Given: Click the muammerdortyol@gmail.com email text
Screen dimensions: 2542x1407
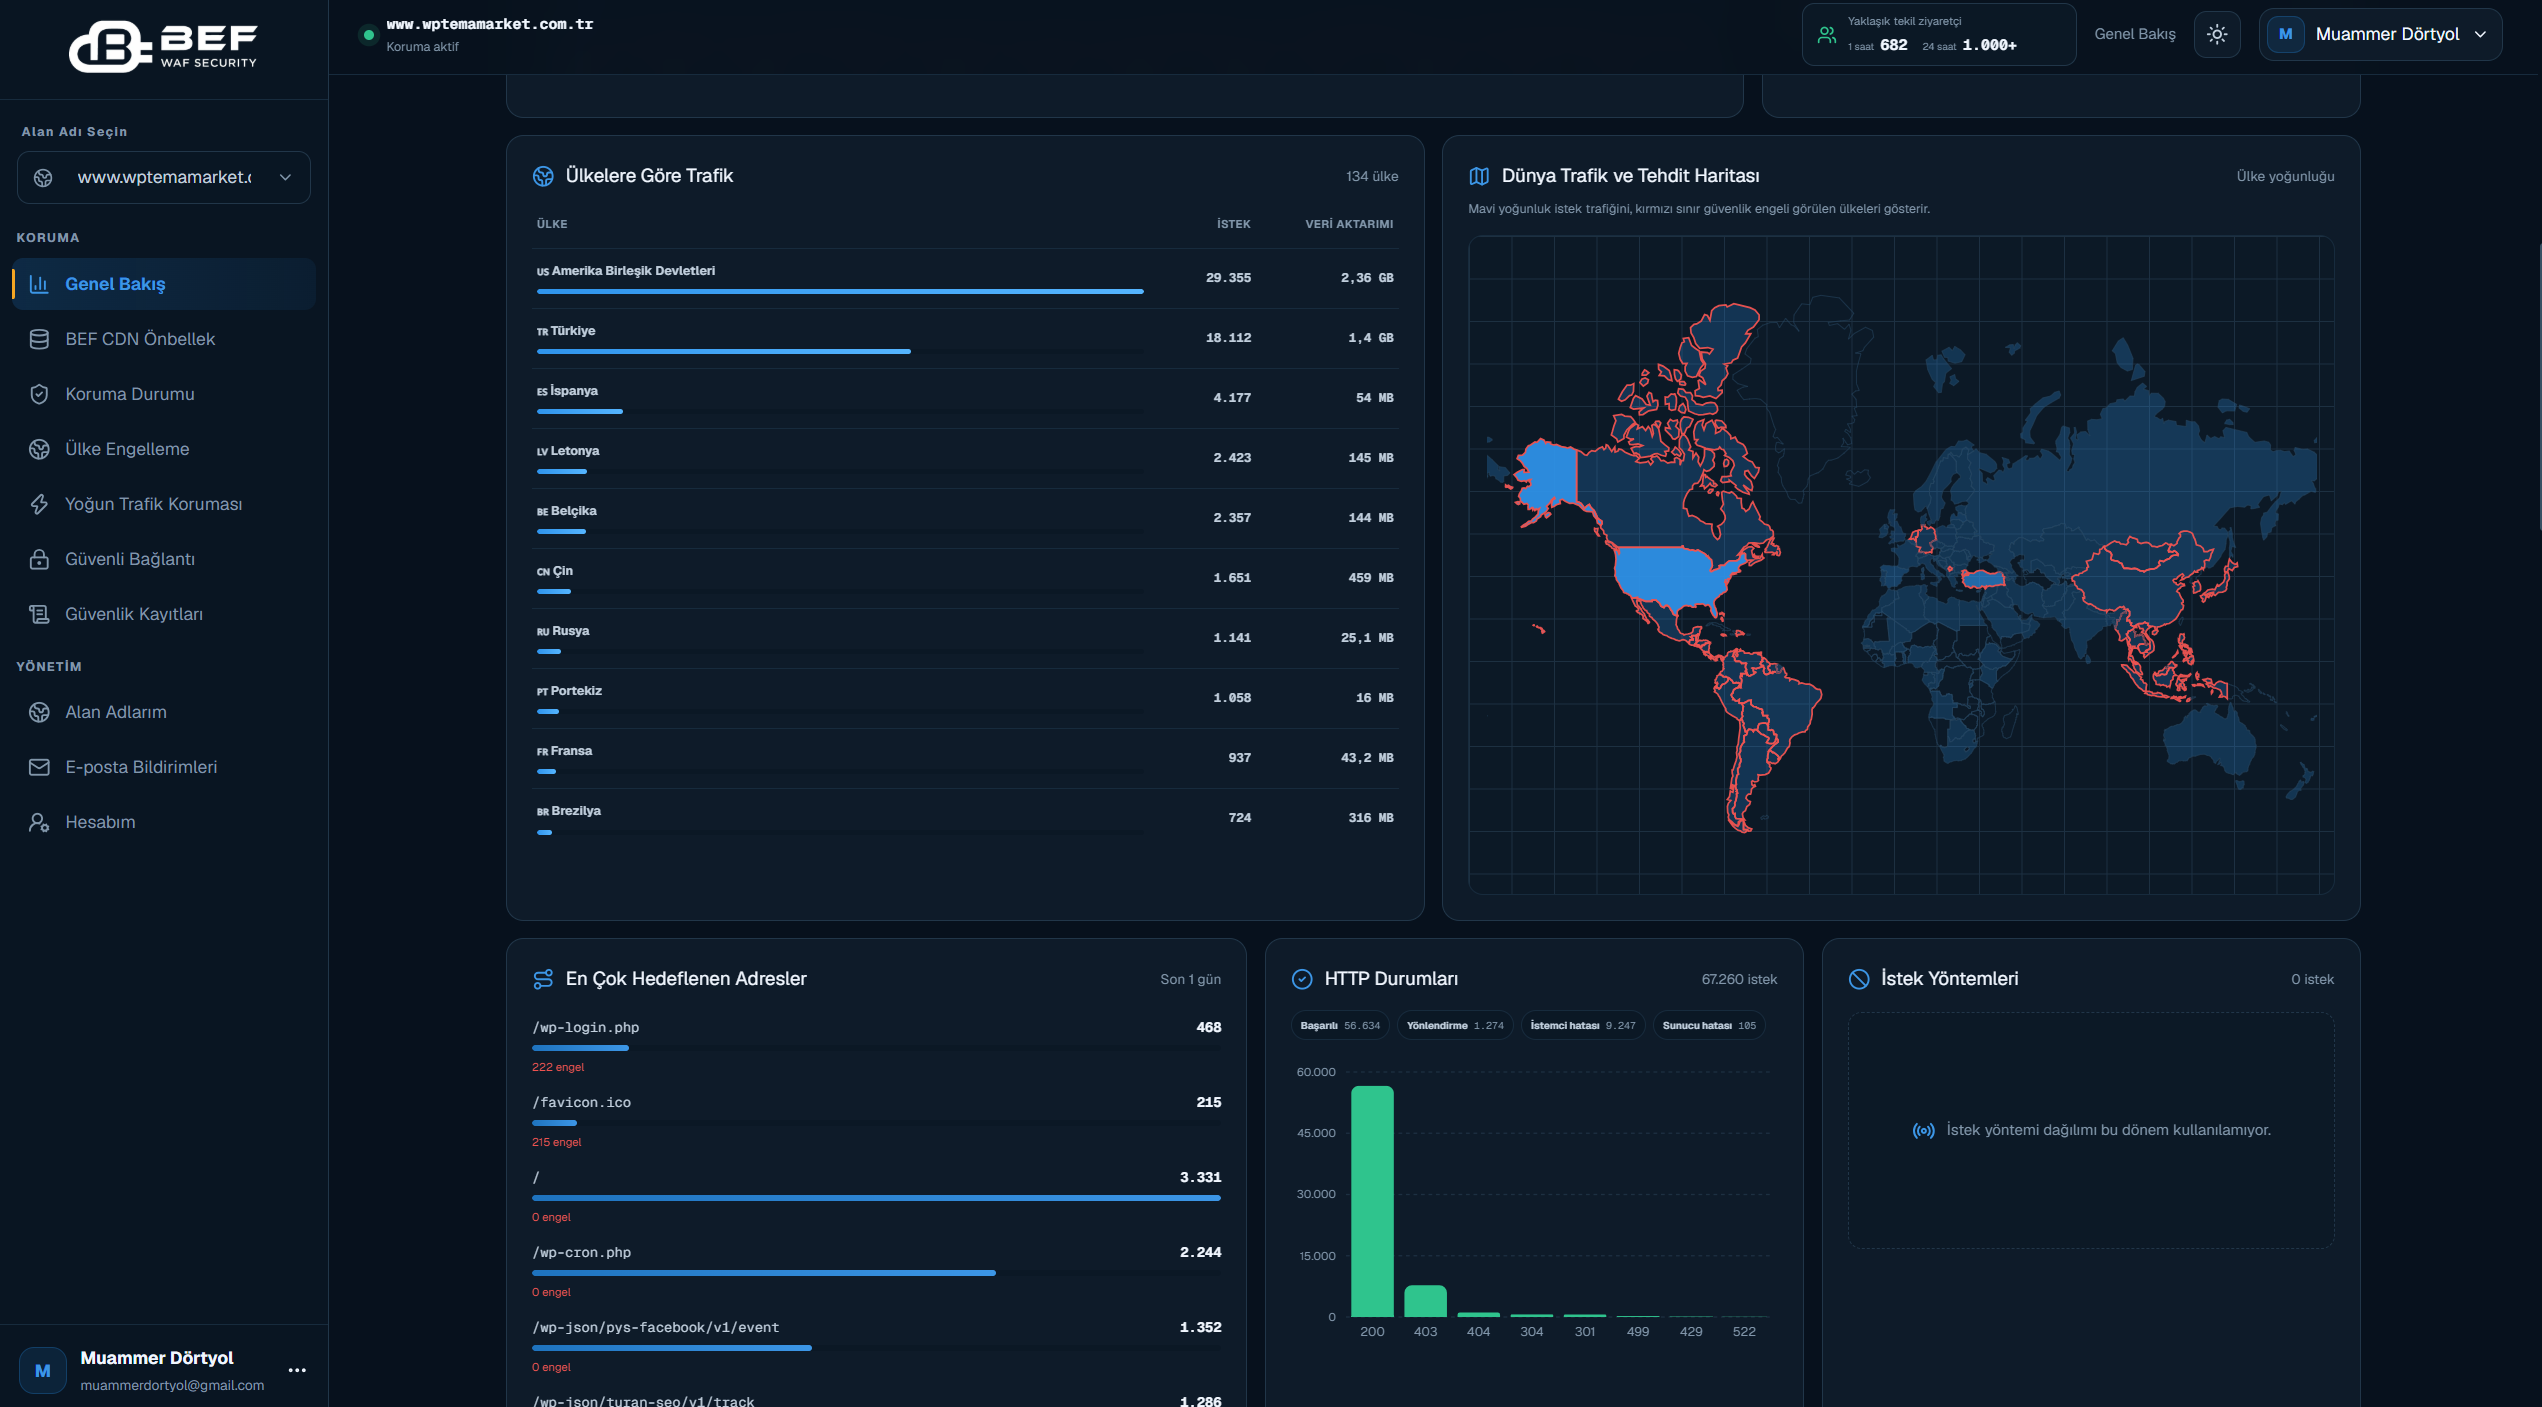Looking at the screenshot, I should point(172,1385).
